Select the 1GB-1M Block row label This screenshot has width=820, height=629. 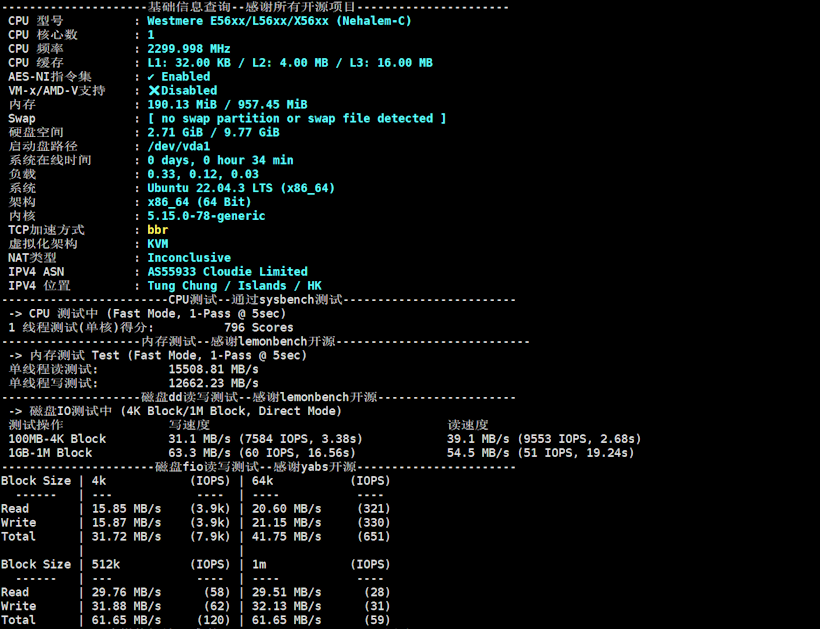tap(50, 453)
